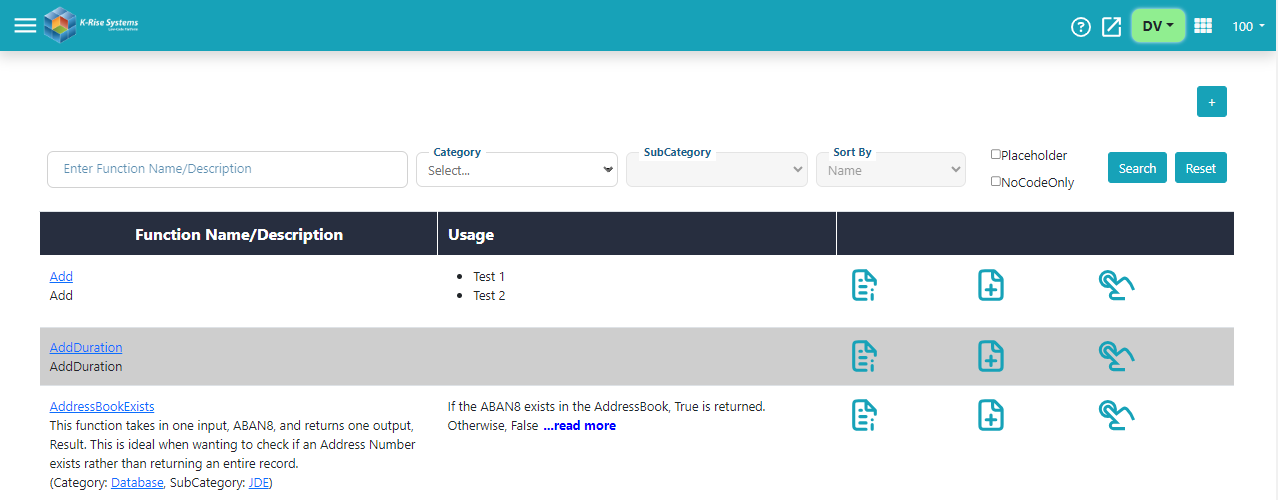This screenshot has height=500, width=1278.
Task: Click the add document icon for AddDuration
Action: [990, 356]
